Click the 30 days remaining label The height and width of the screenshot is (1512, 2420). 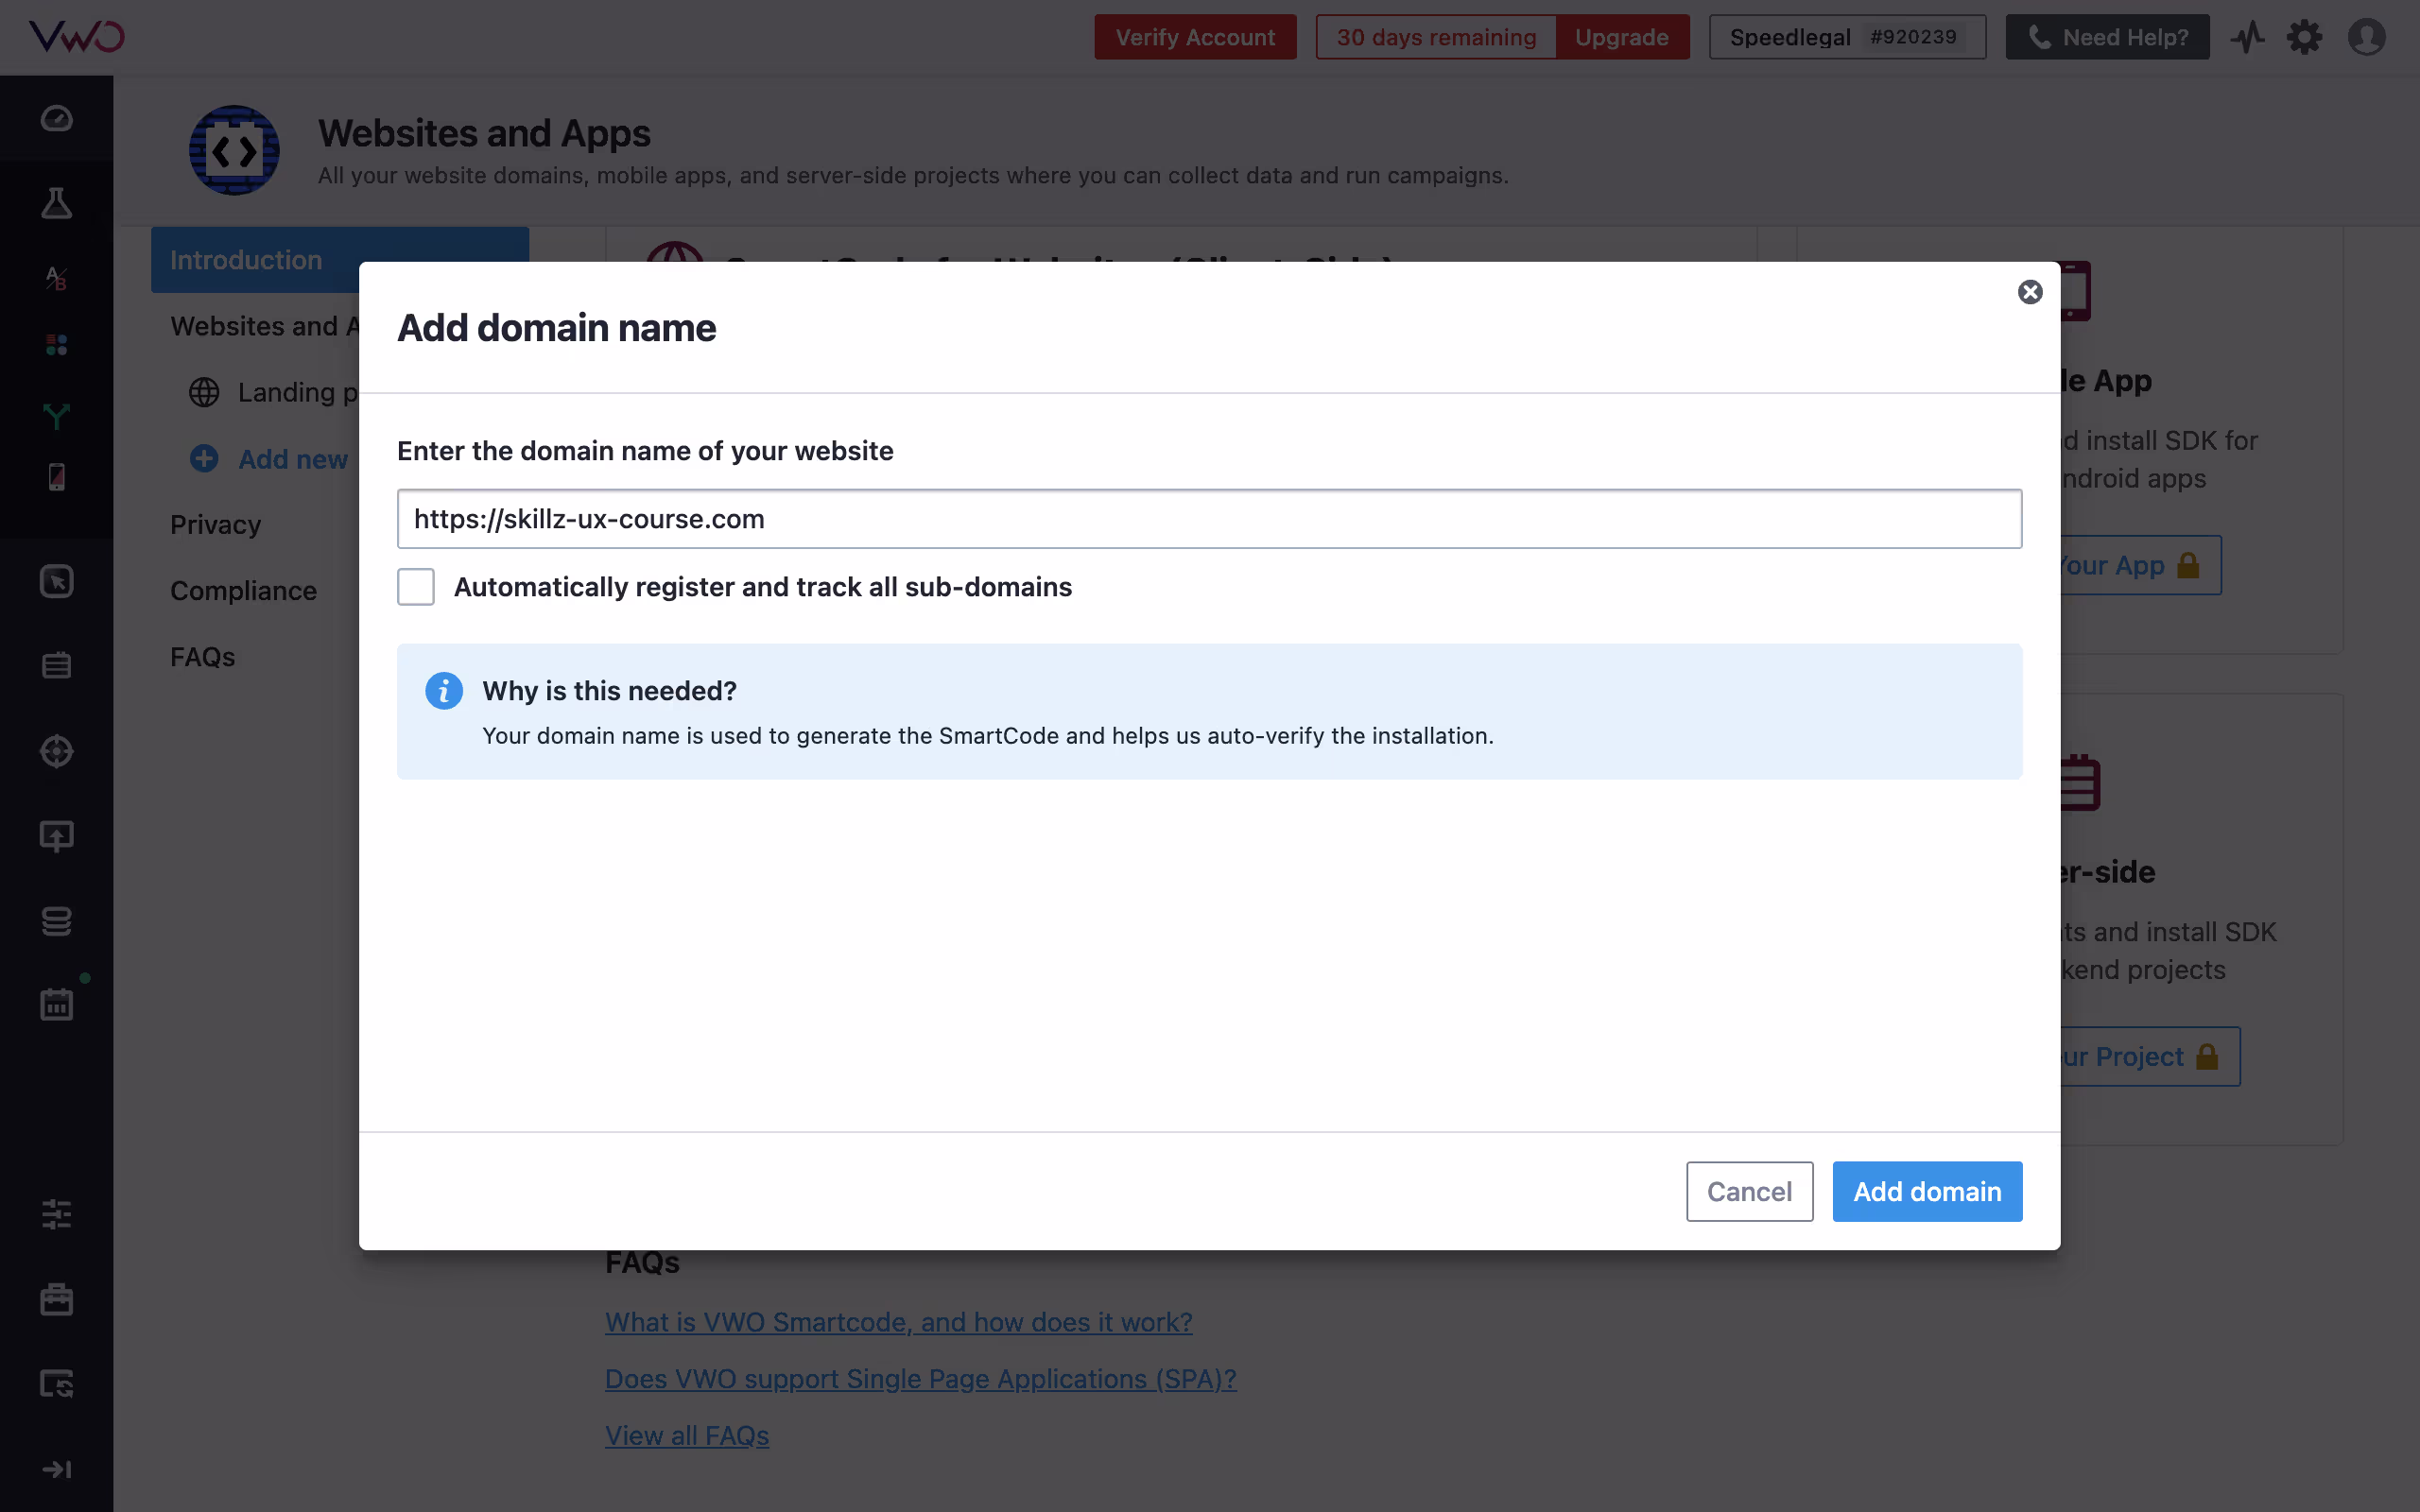[1436, 37]
